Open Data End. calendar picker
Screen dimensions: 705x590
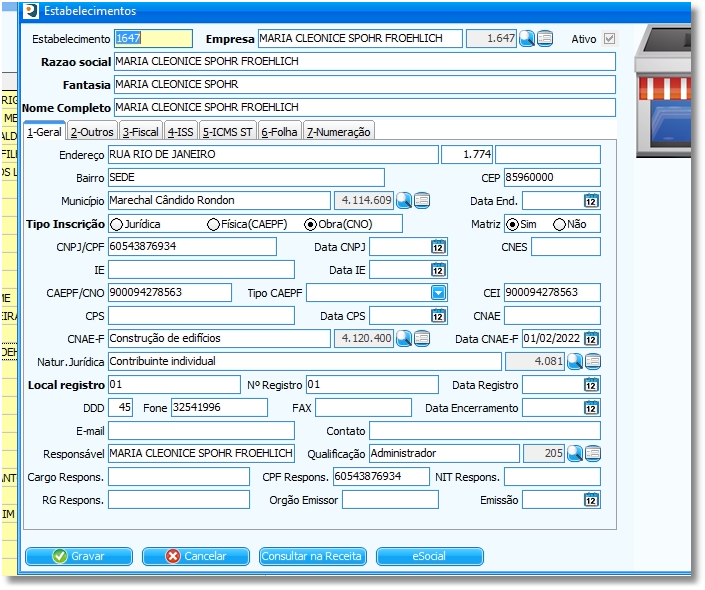[x=591, y=201]
